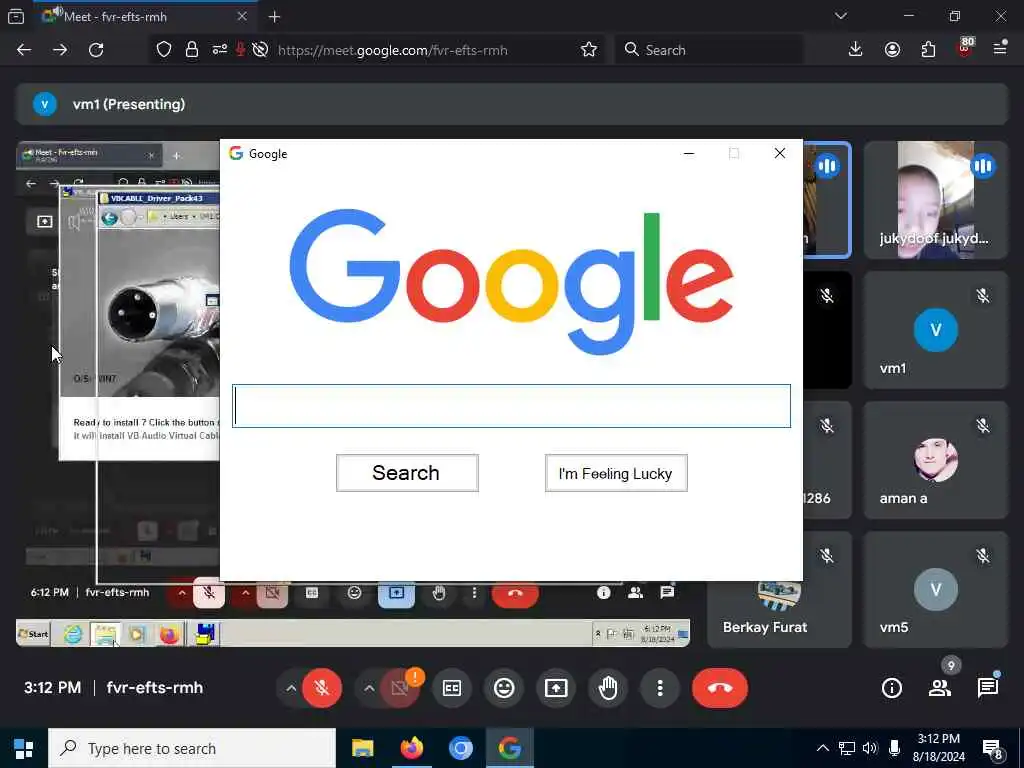Turn on closed captions
Viewport: 1024px width, 768px height.
452,688
